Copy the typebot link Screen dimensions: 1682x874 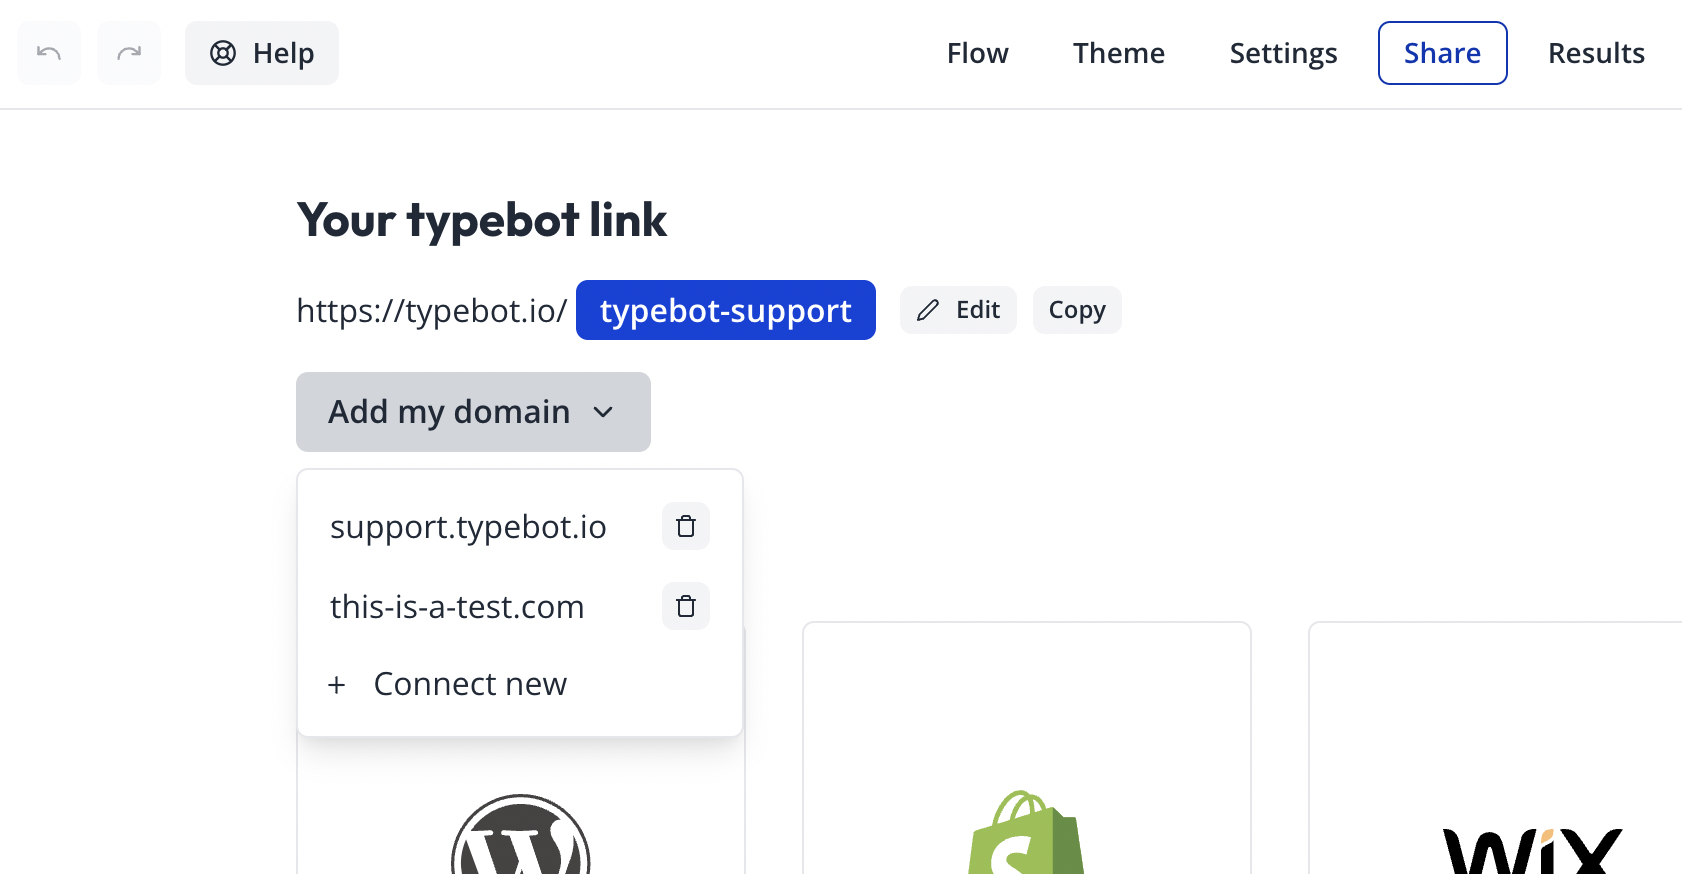click(1077, 310)
